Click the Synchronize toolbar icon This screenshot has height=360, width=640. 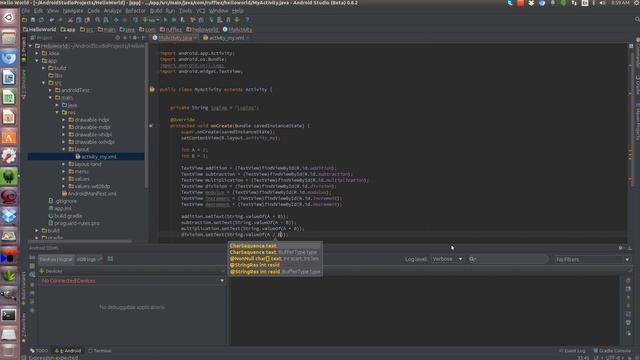[41, 20]
